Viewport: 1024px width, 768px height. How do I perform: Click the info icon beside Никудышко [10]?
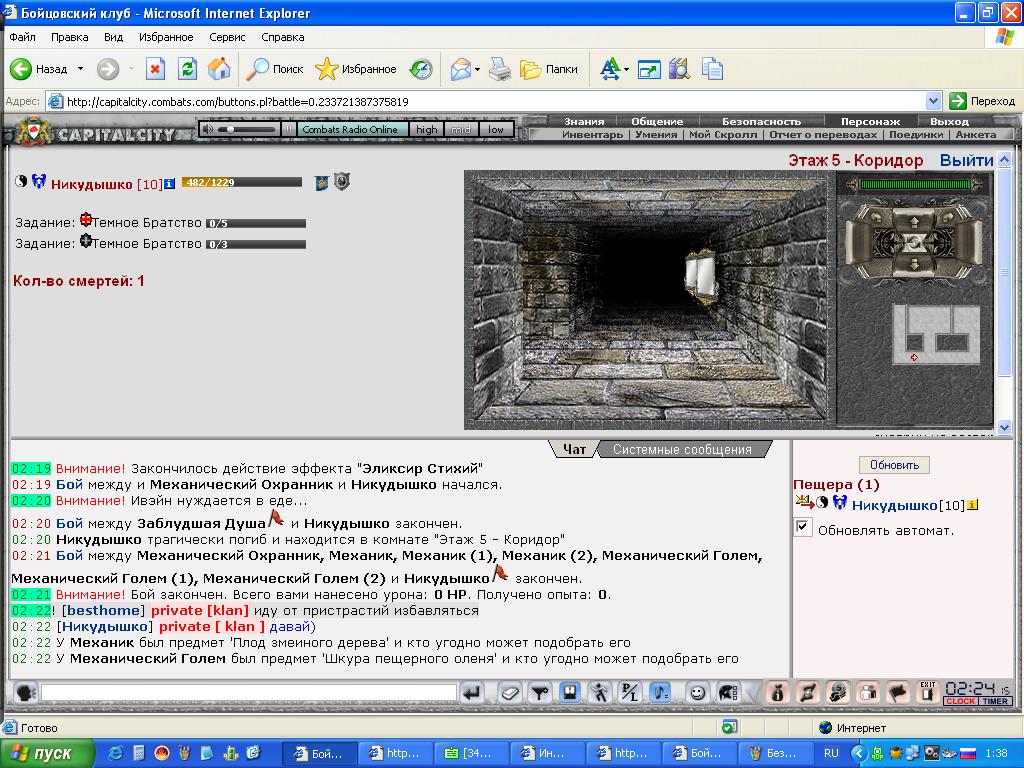(169, 184)
